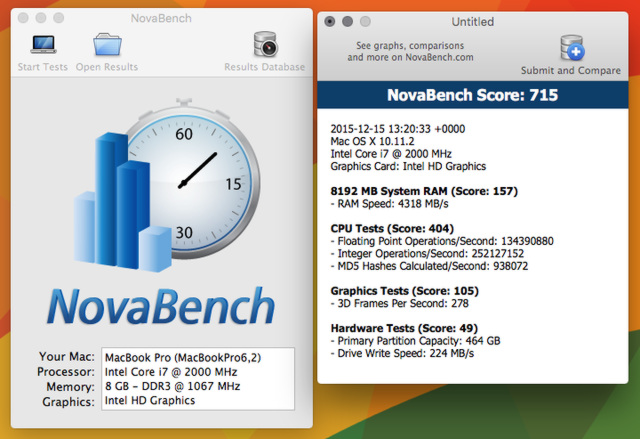Click zoom button of NovaBench window
Screen dimensions: 640x439
point(59,18)
